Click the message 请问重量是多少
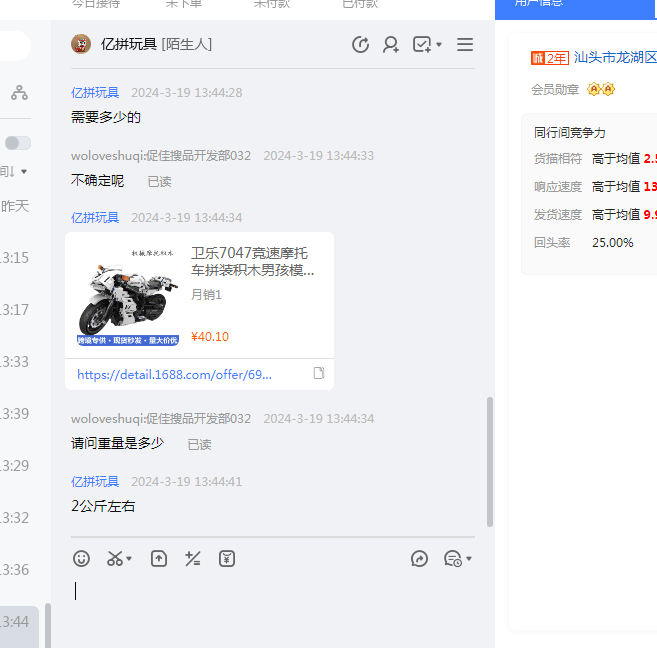Image resolution: width=657 pixels, height=648 pixels. click(x=117, y=443)
